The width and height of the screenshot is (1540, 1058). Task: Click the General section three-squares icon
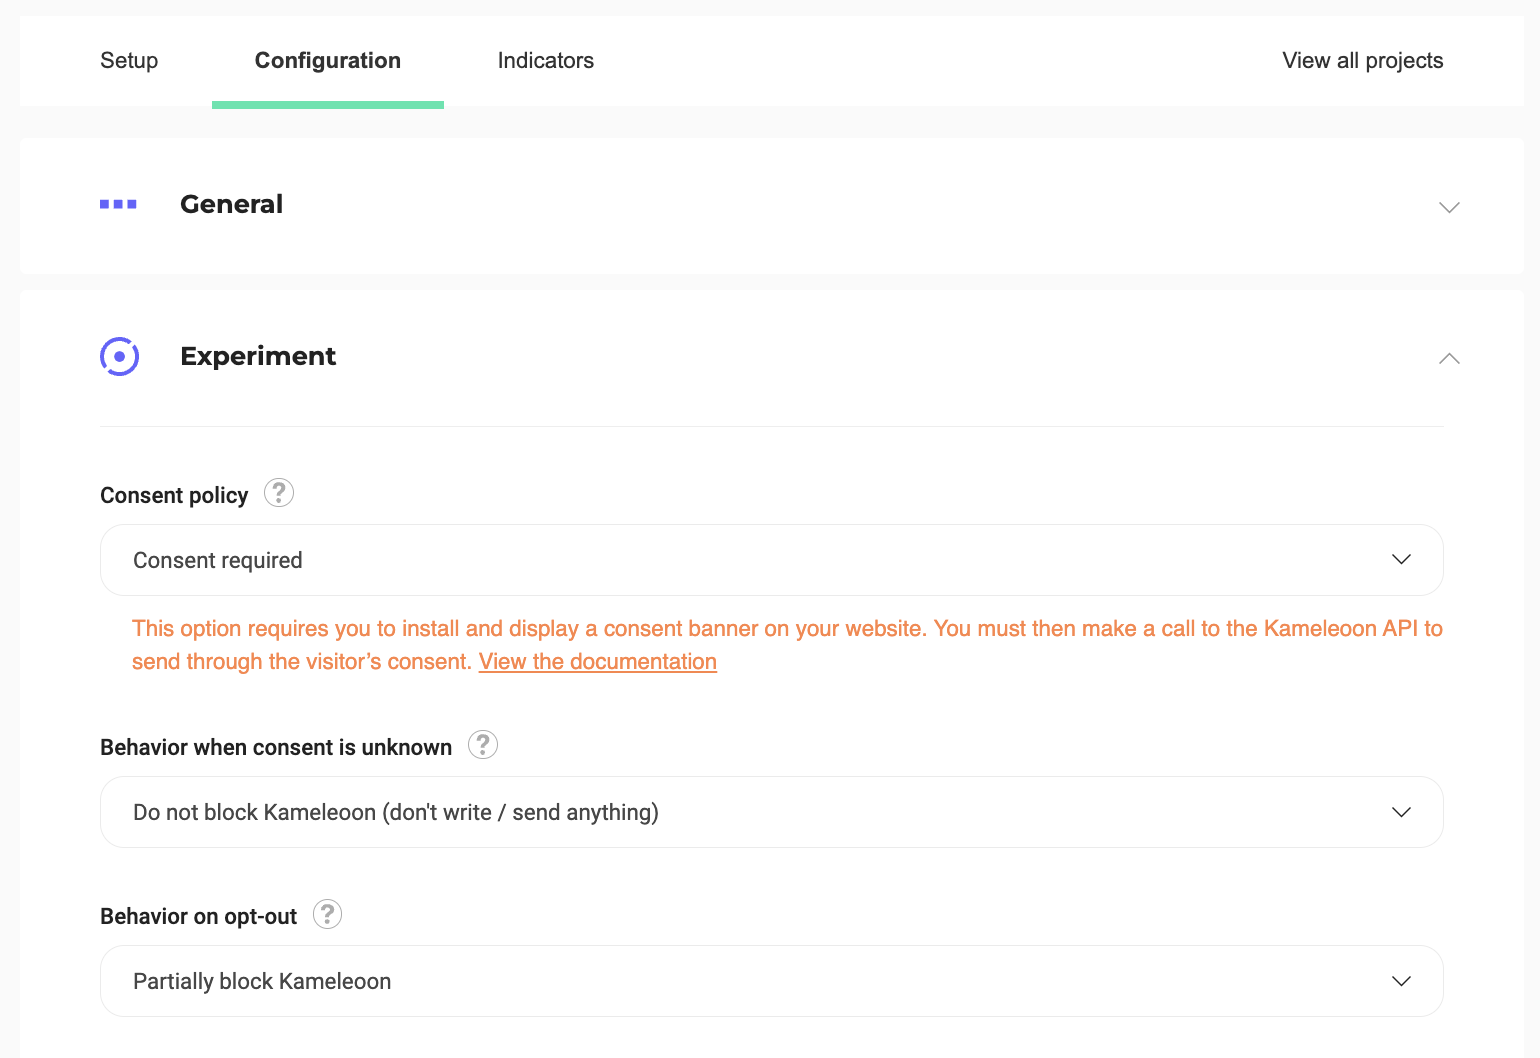coord(118,204)
